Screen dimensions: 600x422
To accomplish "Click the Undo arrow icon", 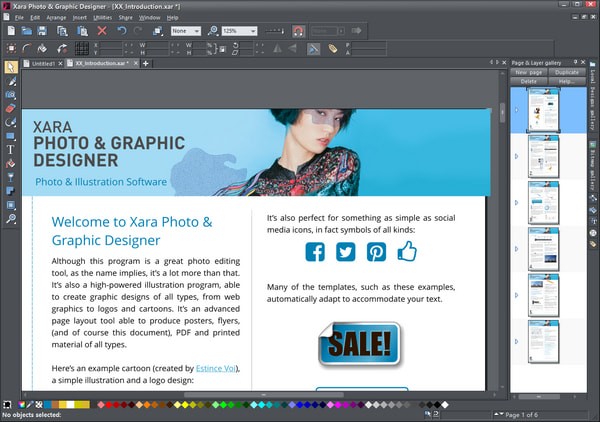I will tap(122, 31).
